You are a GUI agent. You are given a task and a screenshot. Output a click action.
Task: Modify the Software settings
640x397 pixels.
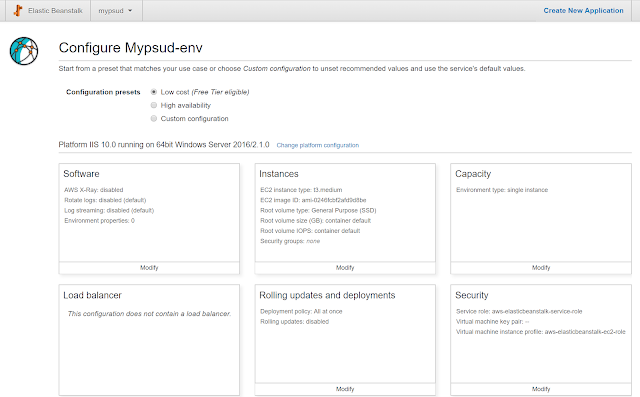149,268
